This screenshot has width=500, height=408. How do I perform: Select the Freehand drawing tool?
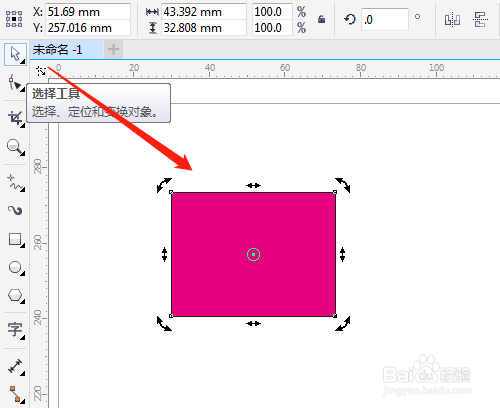pos(15,182)
